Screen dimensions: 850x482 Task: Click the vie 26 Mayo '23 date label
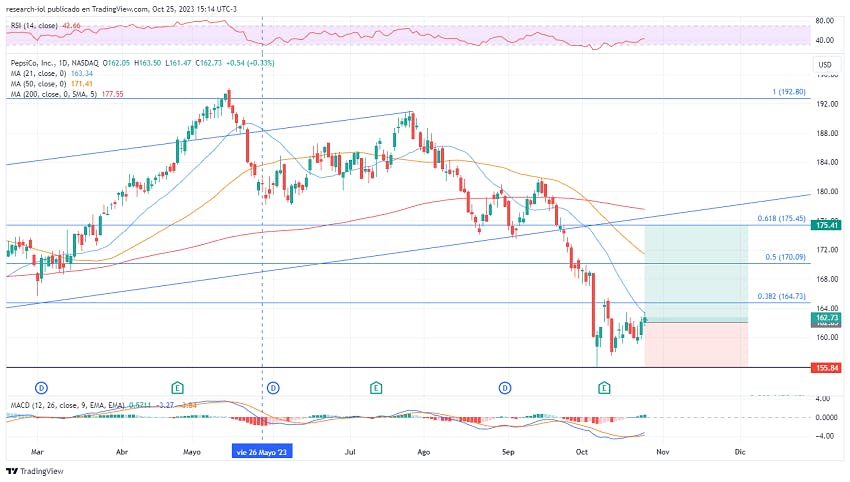click(x=262, y=452)
